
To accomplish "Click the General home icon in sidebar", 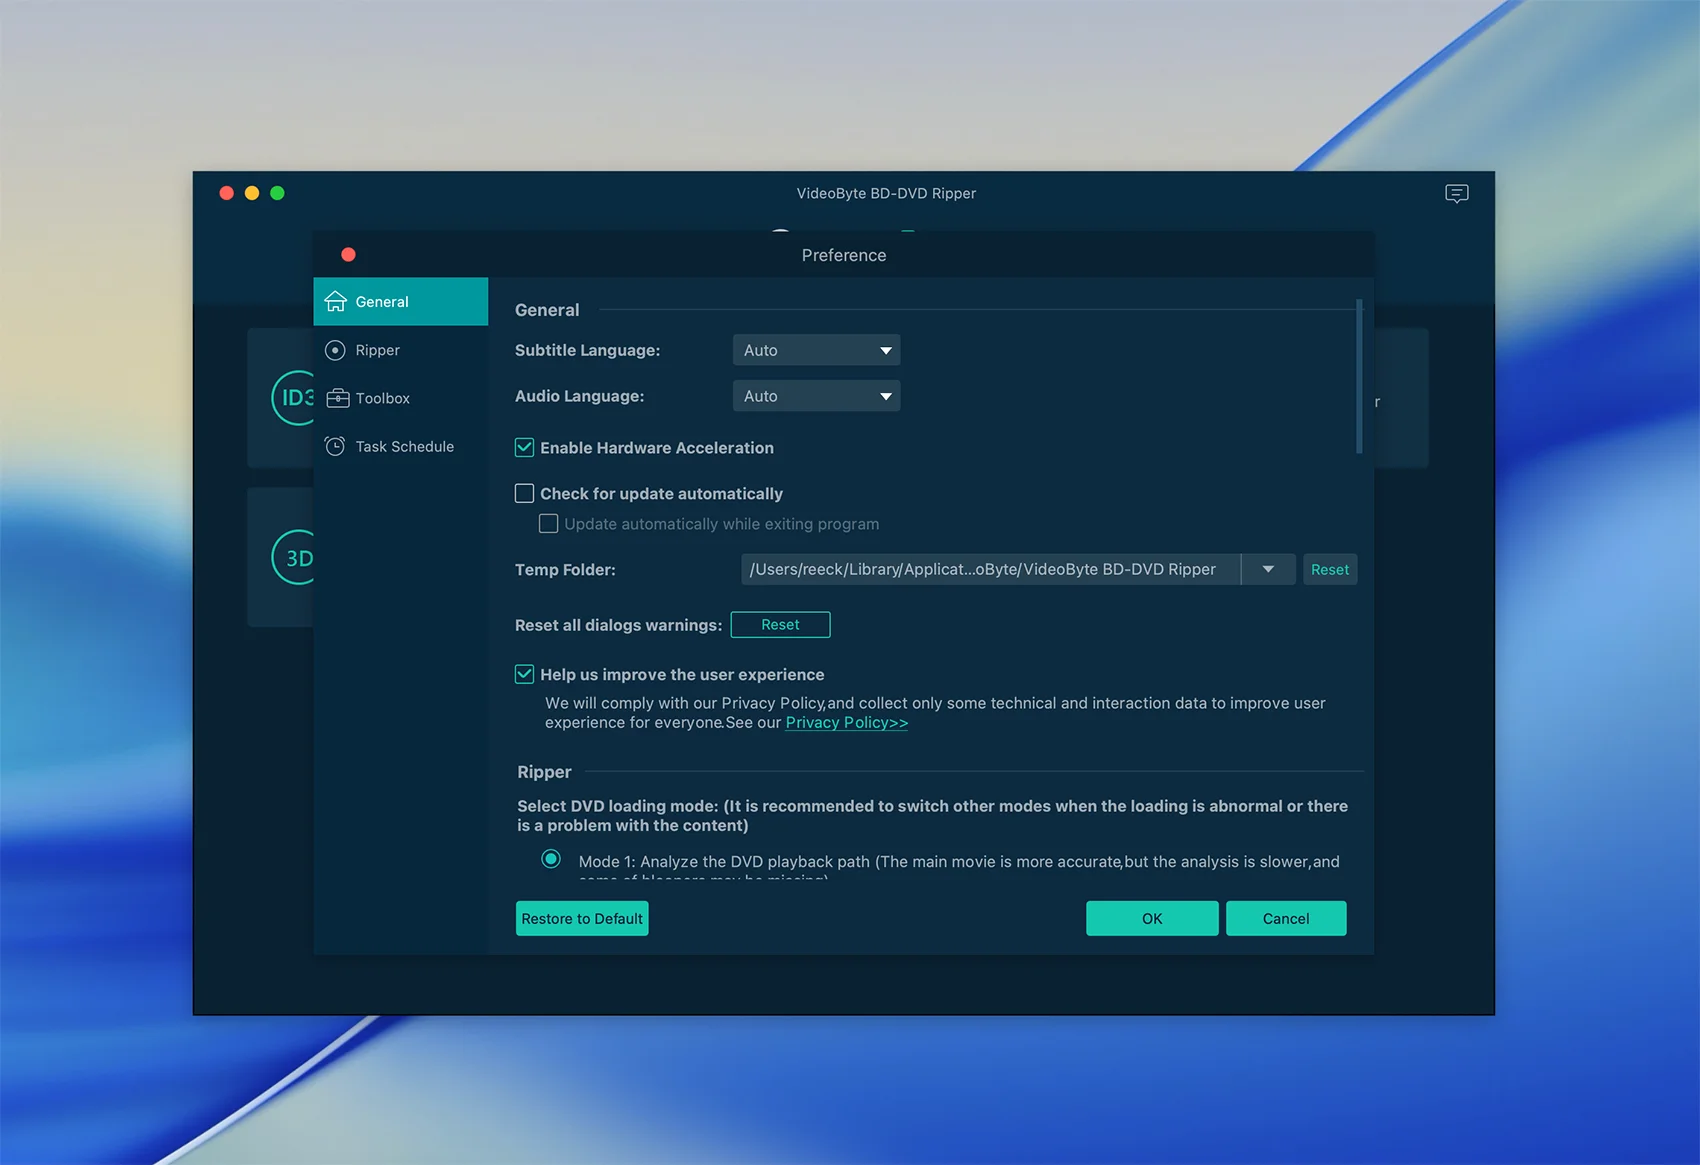I will [x=336, y=302].
